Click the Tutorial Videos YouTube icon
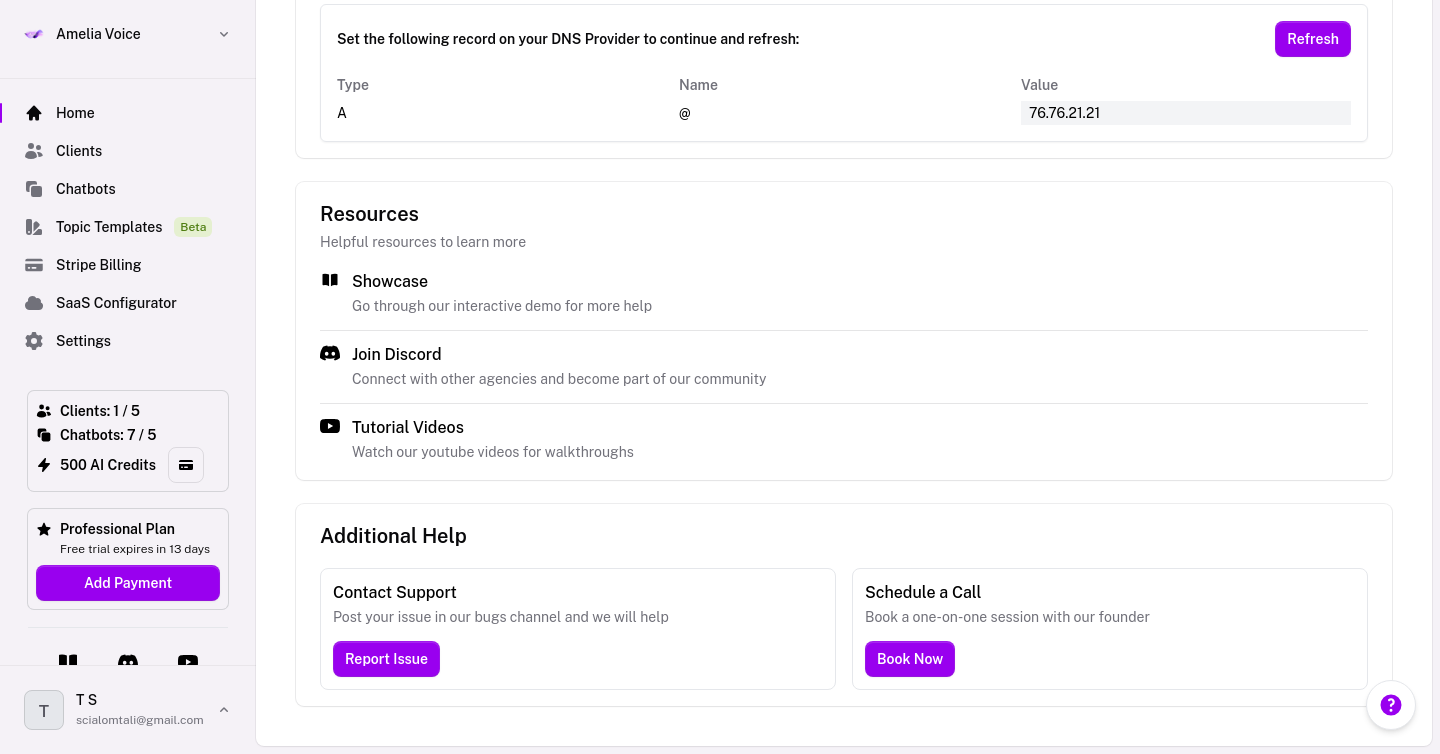1440x754 pixels. point(330,427)
